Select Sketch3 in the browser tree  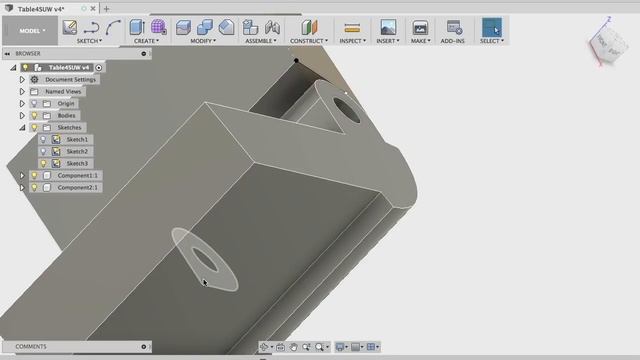[x=77, y=164]
